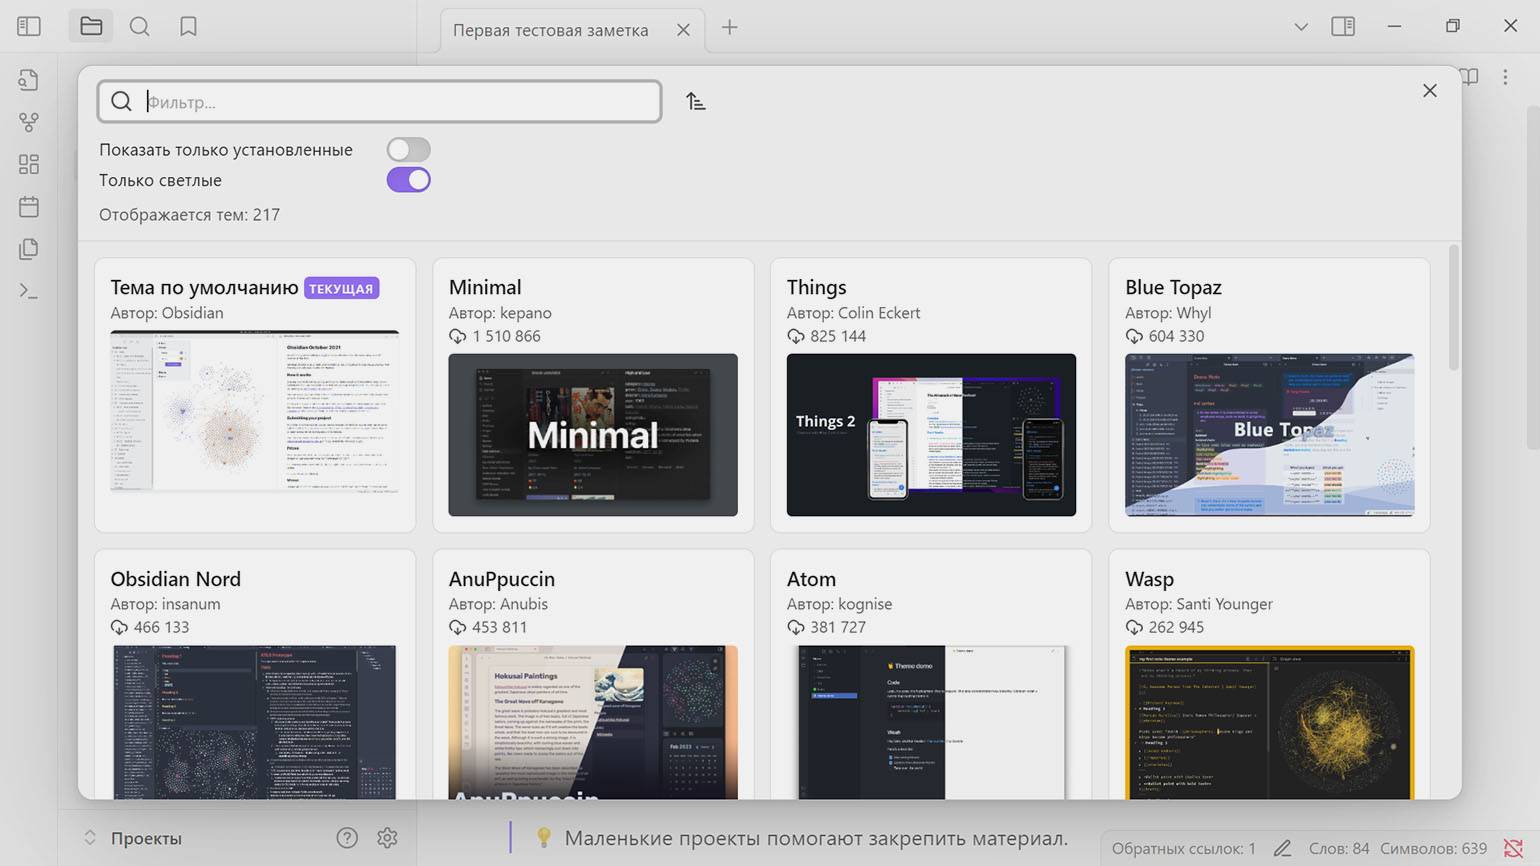Screen dimensions: 1540x866
Task: Expand the 'Проекты' vault switcher
Action: 134,838
